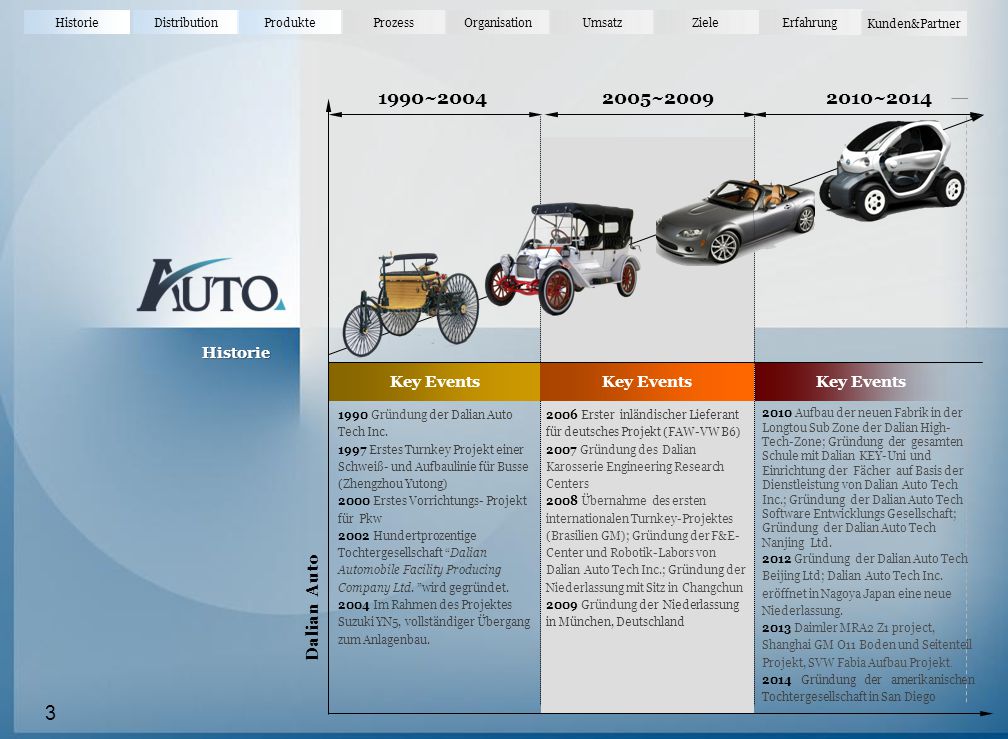Viewport: 1008px width, 739px height.
Task: Select the 2014 San Diego Tochtergesellschaft entry
Action: 868,688
